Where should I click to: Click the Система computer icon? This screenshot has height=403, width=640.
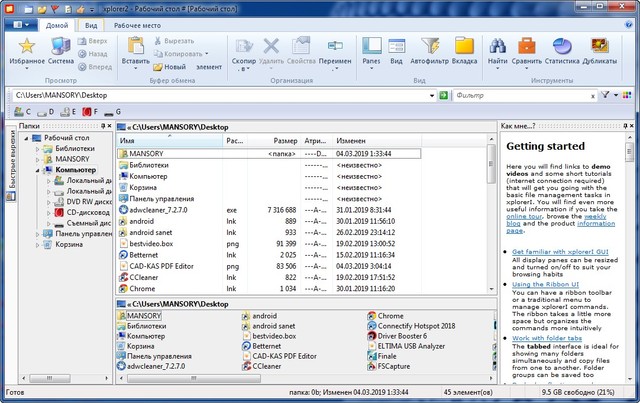(x=59, y=45)
